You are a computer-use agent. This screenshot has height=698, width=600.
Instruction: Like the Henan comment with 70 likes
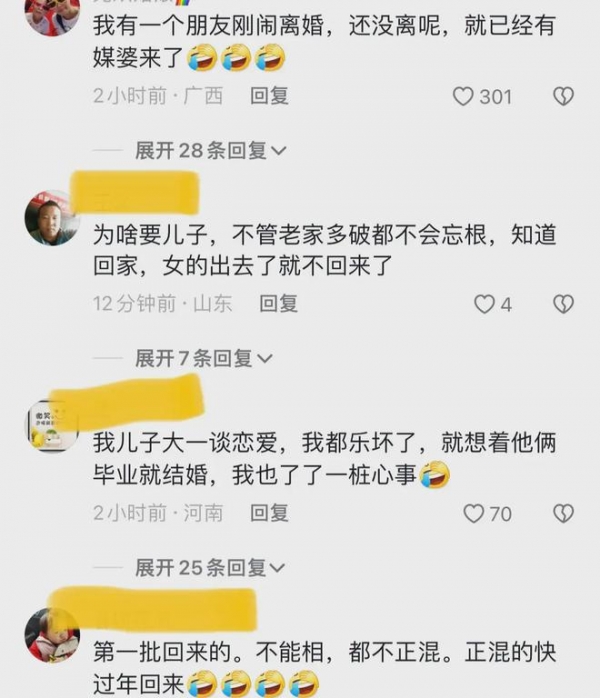pos(474,514)
